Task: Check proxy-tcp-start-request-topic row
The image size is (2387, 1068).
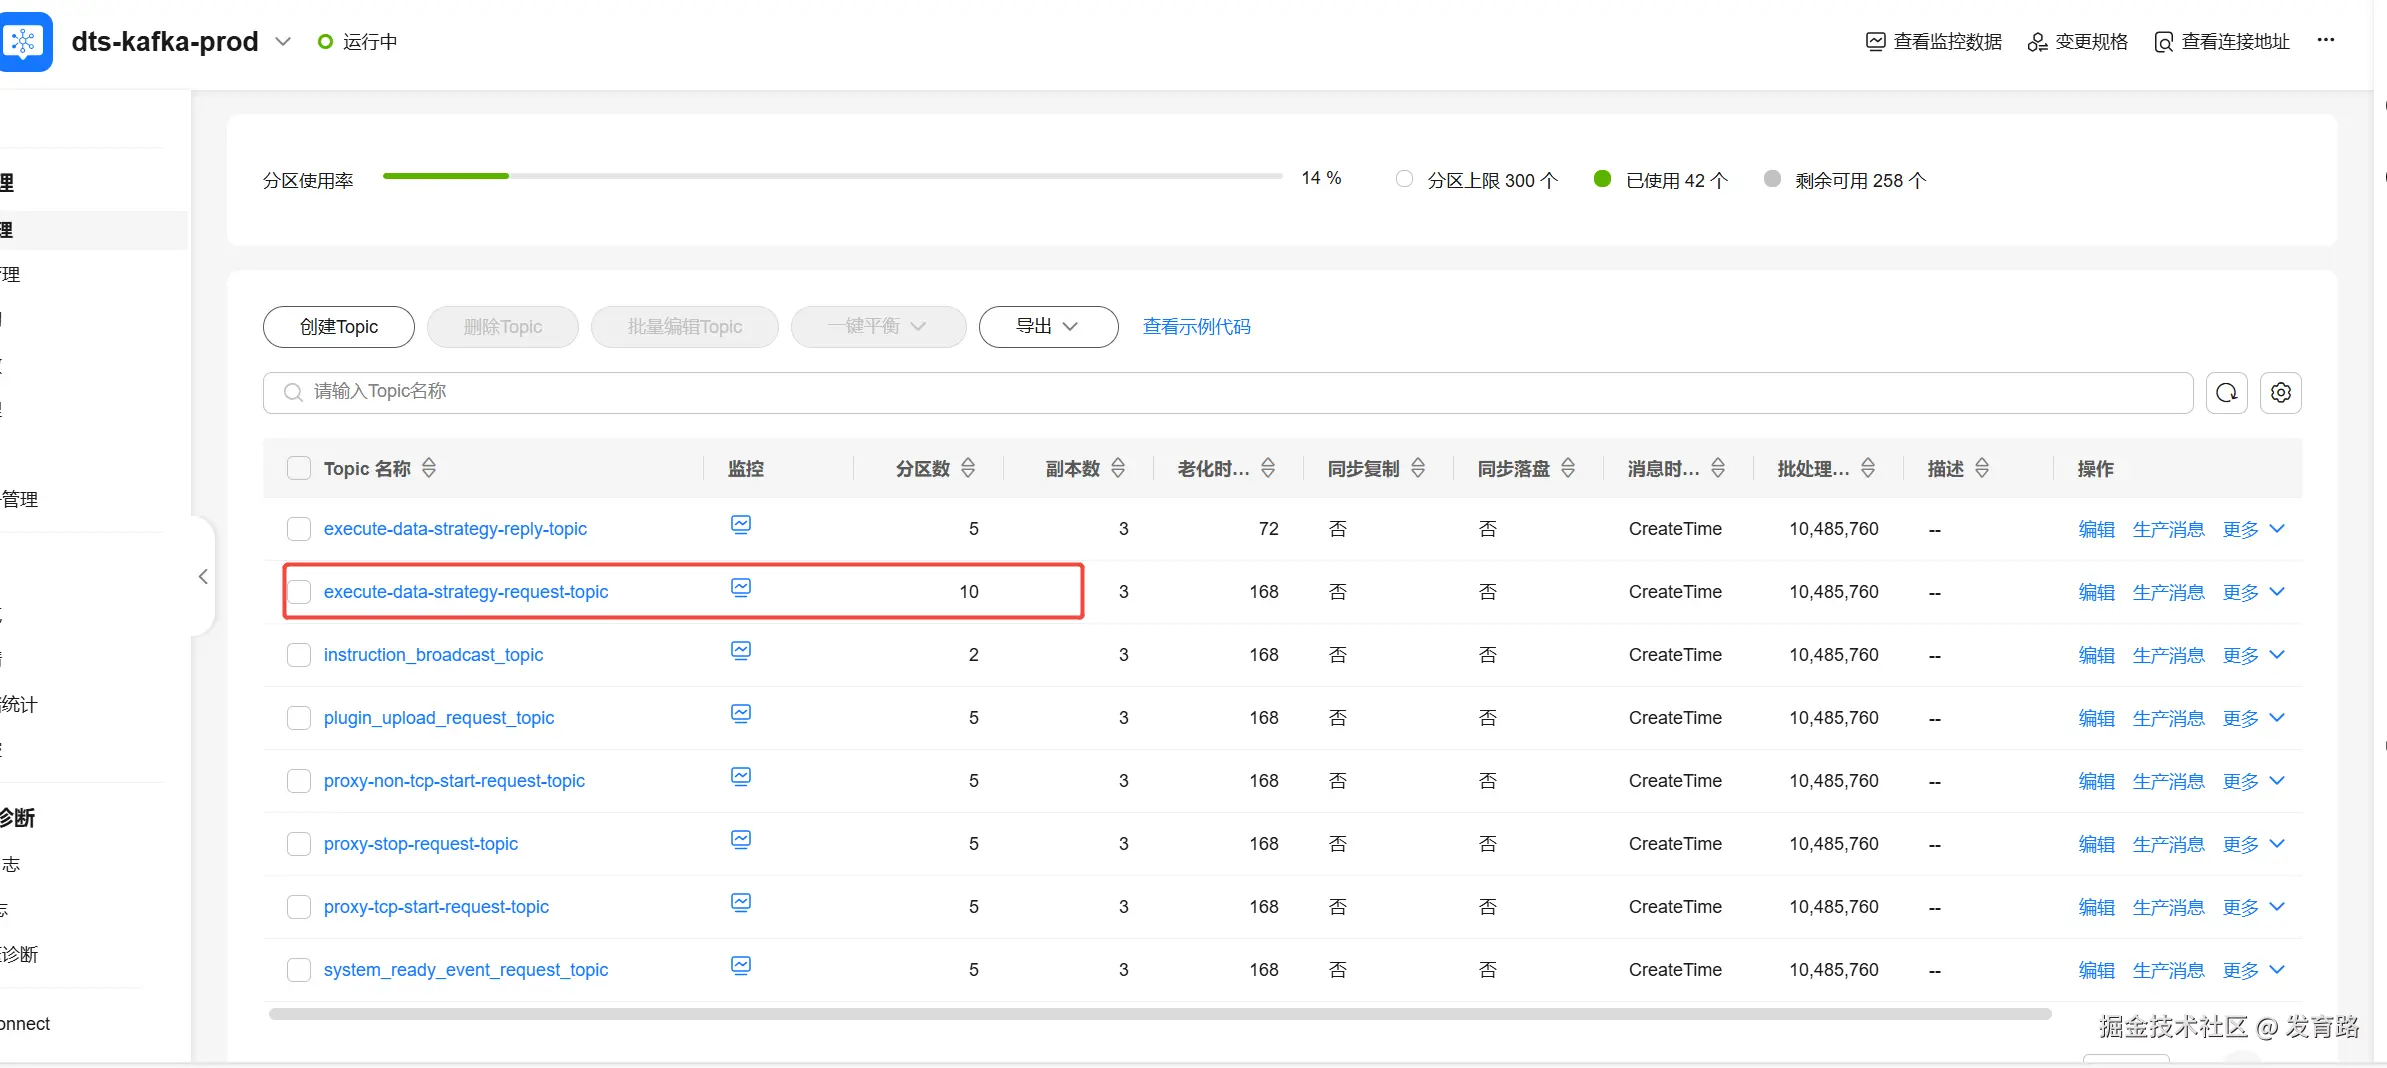Action: point(299,907)
